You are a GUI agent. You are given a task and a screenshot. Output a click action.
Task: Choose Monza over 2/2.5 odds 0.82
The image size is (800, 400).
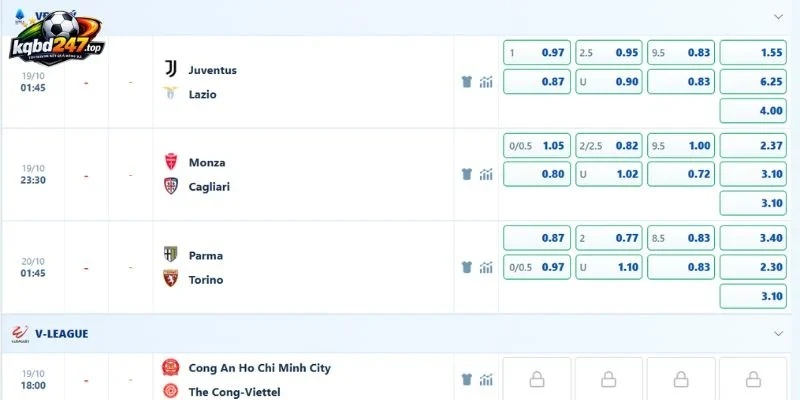tap(609, 145)
